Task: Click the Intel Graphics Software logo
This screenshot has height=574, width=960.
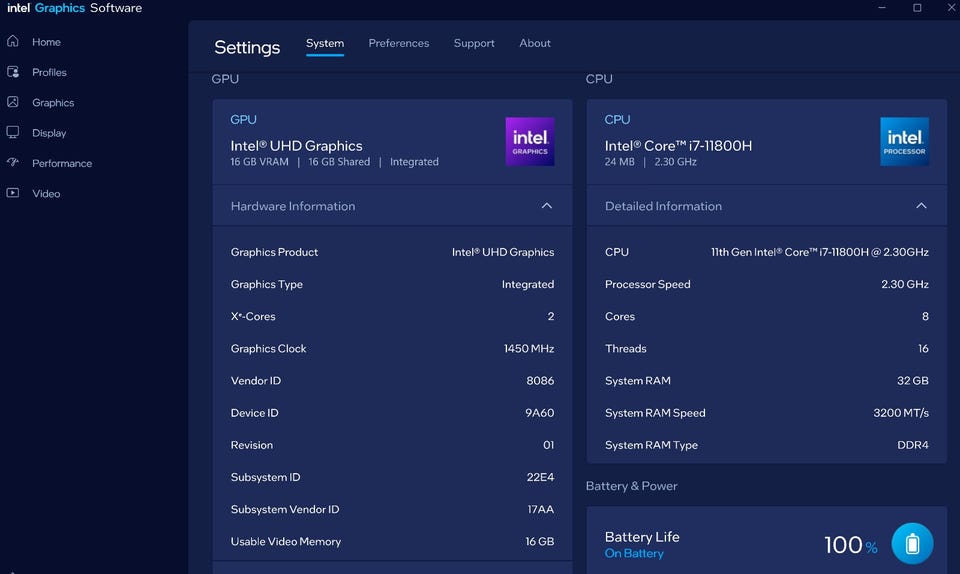Action: pyautogui.click(x=75, y=8)
